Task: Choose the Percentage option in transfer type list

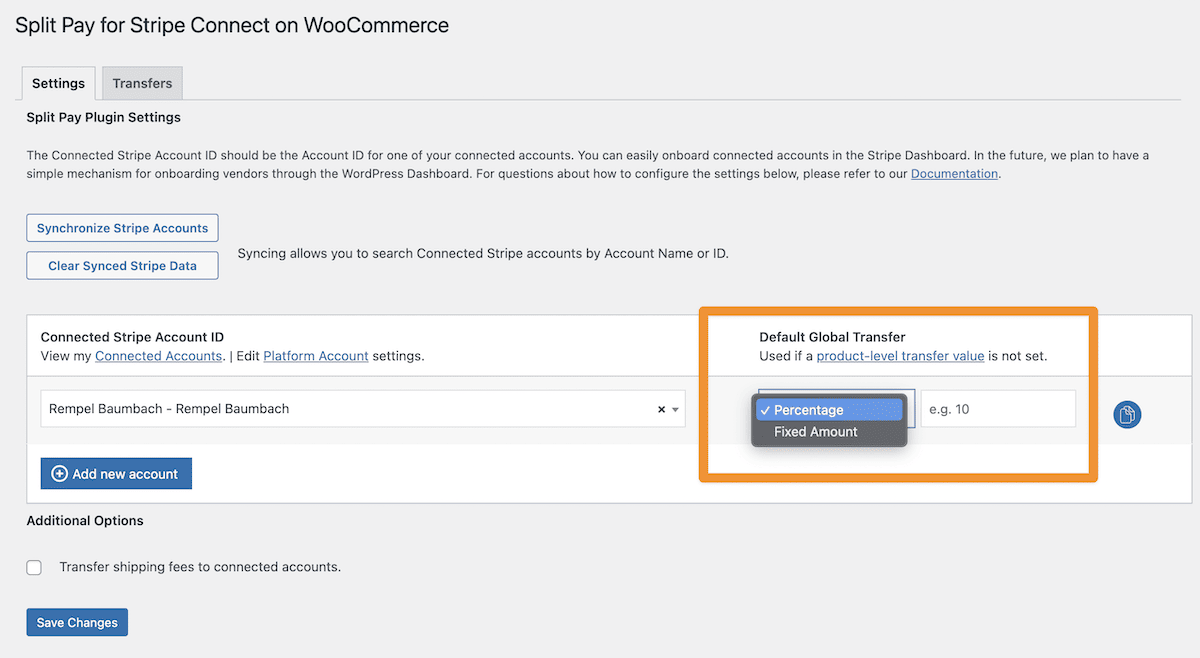Action: point(829,410)
